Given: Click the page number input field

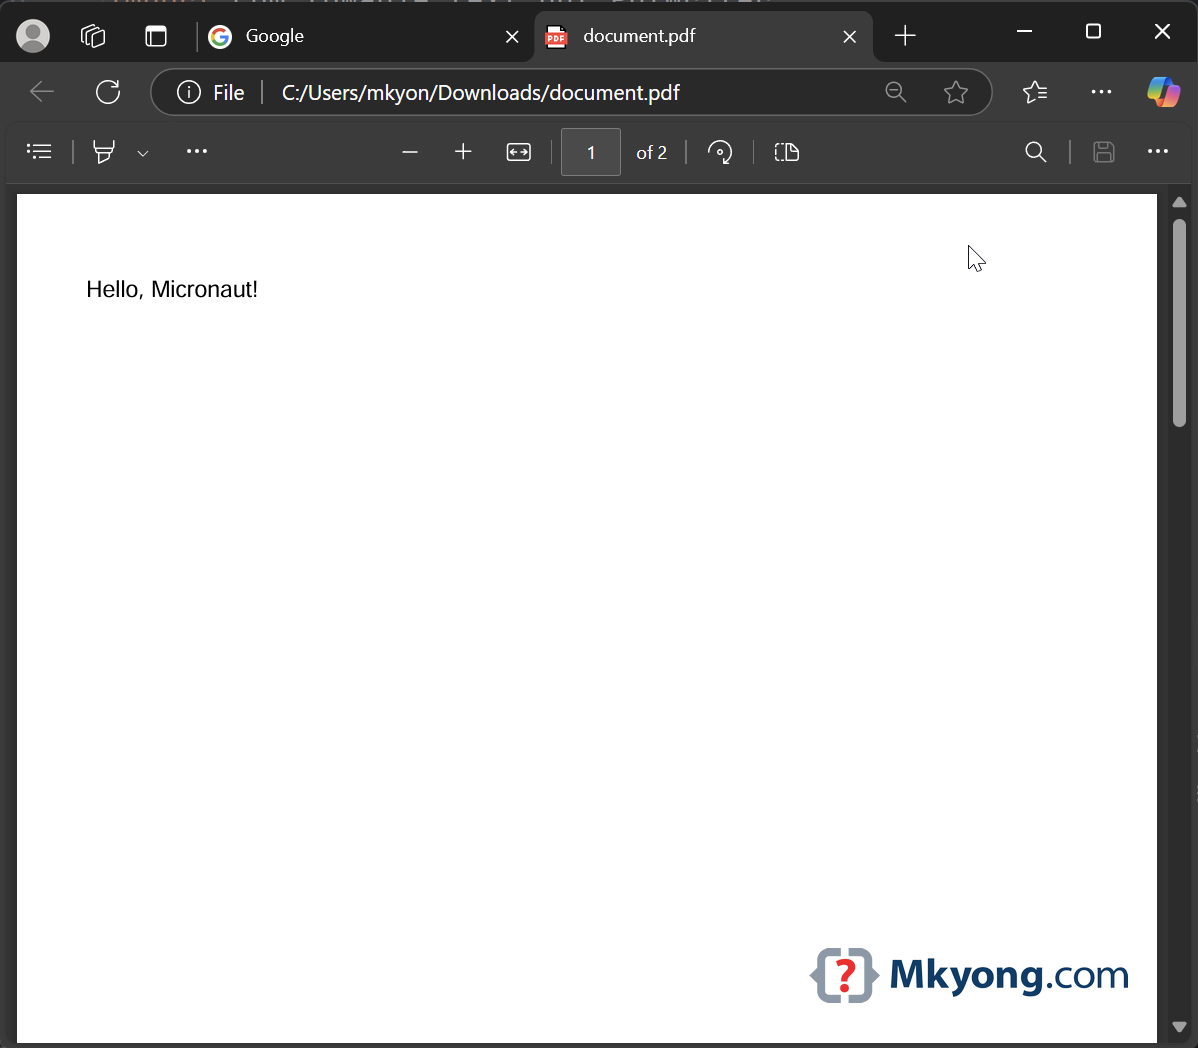Looking at the screenshot, I should point(590,152).
